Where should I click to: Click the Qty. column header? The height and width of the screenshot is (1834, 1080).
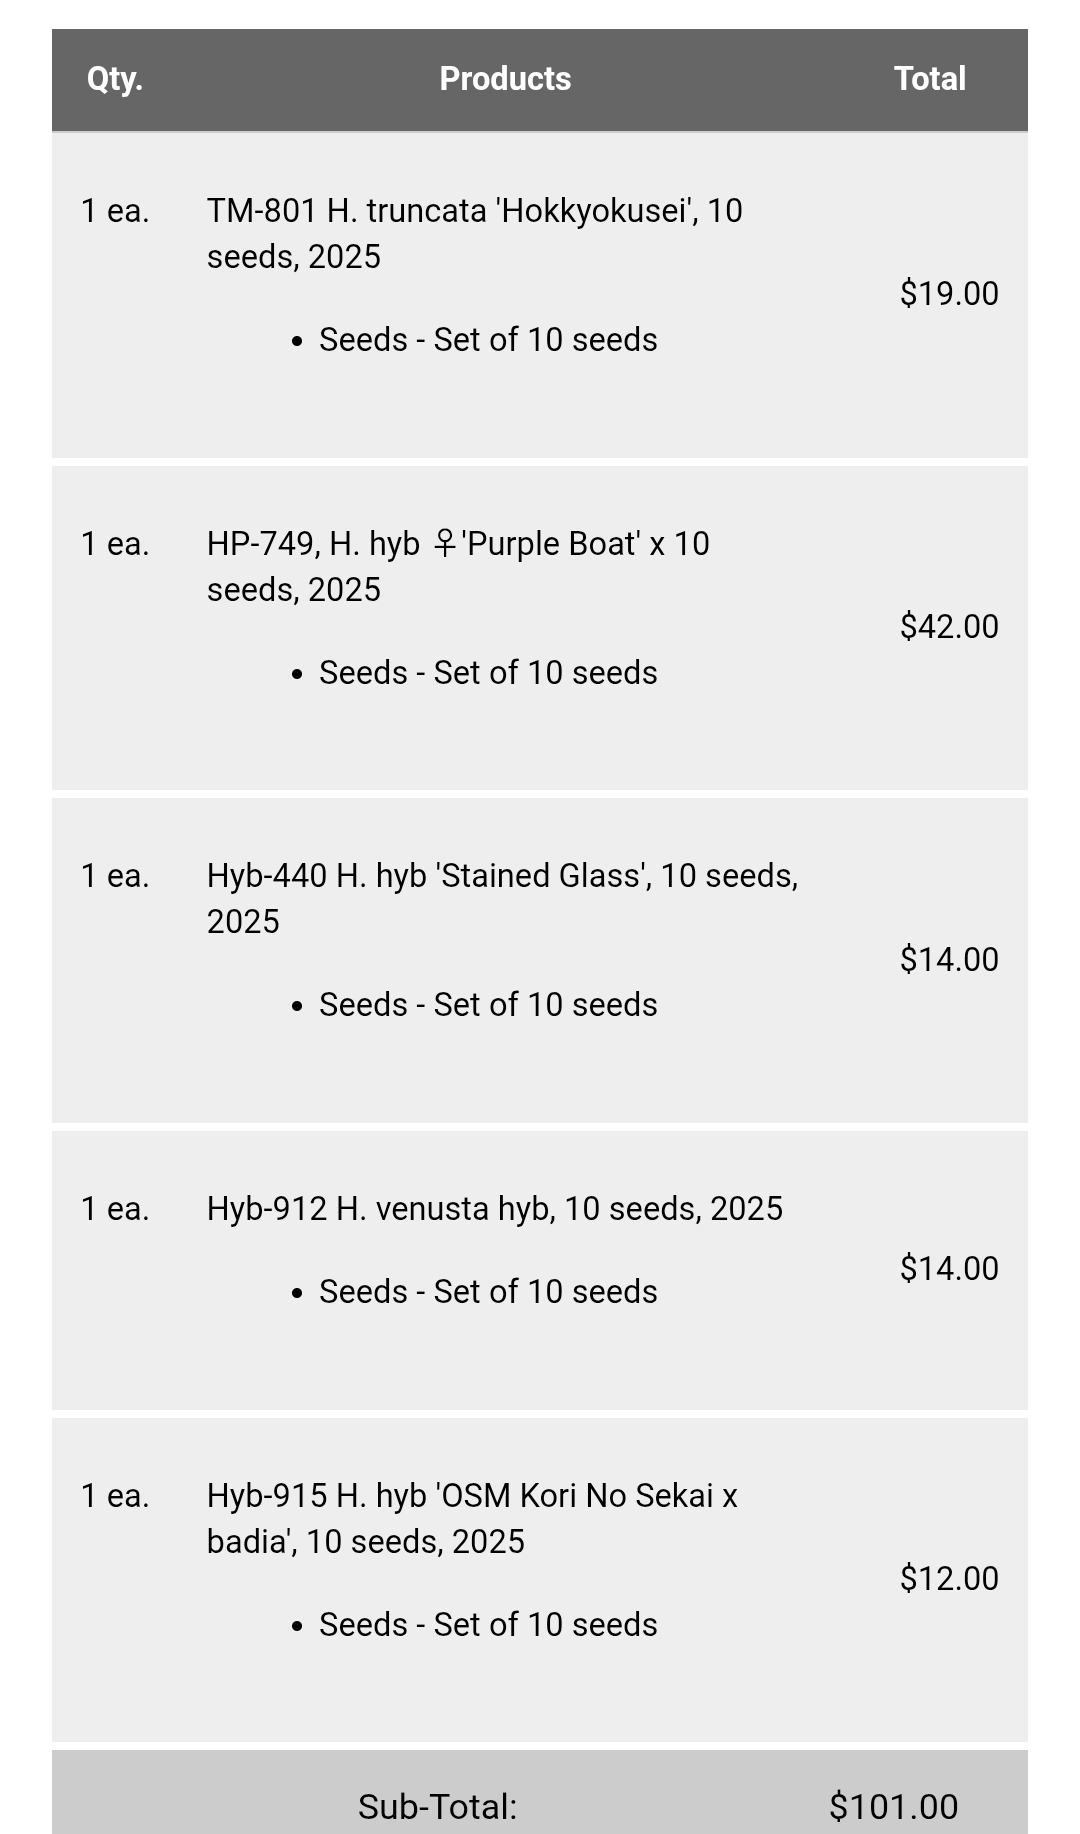point(115,79)
